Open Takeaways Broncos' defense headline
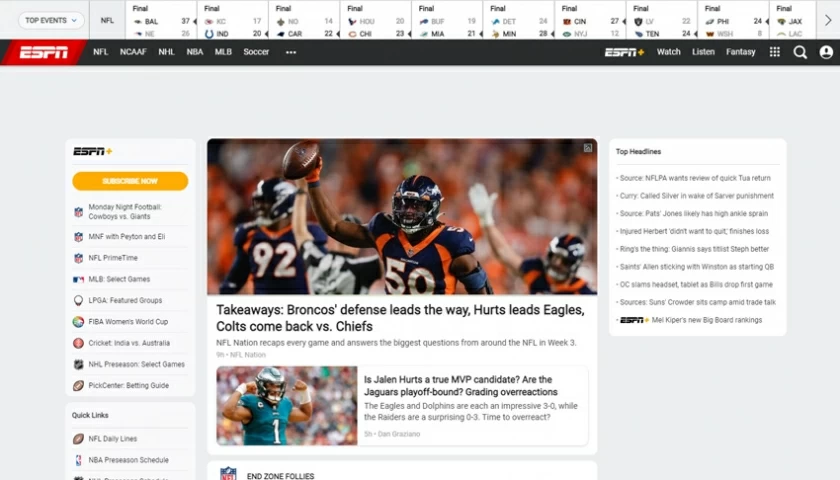 400,318
